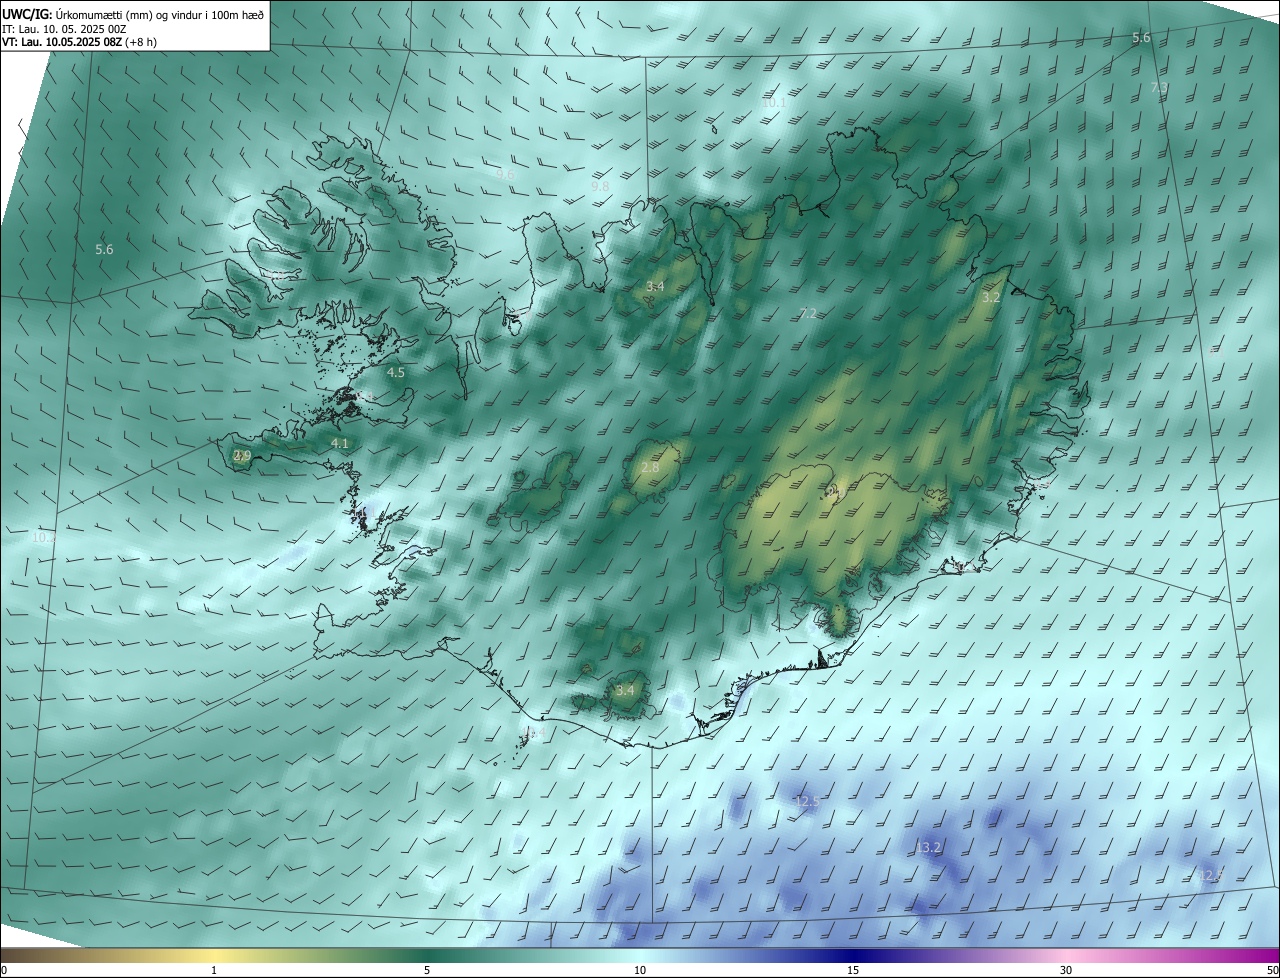This screenshot has height=978, width=1280.
Task: Click the 7.2 value label
Action: (808, 314)
